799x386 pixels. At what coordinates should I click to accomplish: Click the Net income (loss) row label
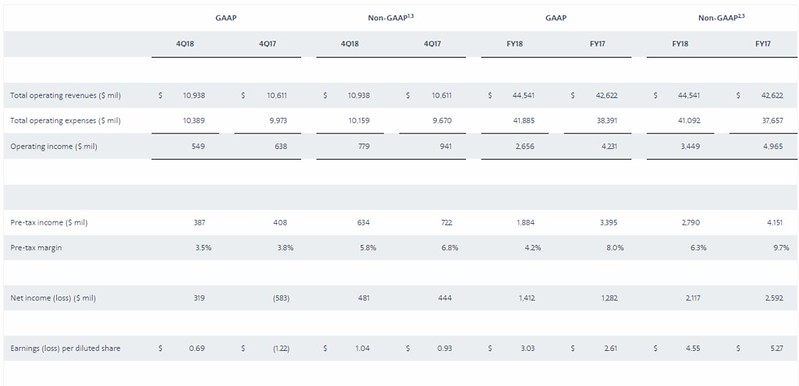(x=54, y=298)
